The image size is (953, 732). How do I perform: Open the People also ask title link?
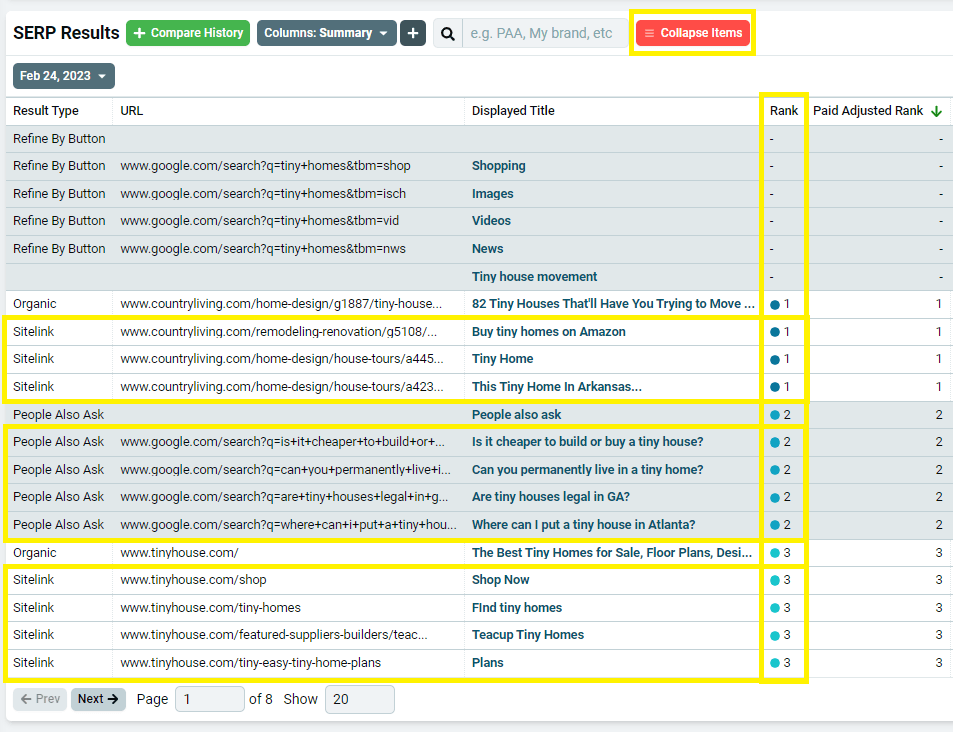pos(516,415)
